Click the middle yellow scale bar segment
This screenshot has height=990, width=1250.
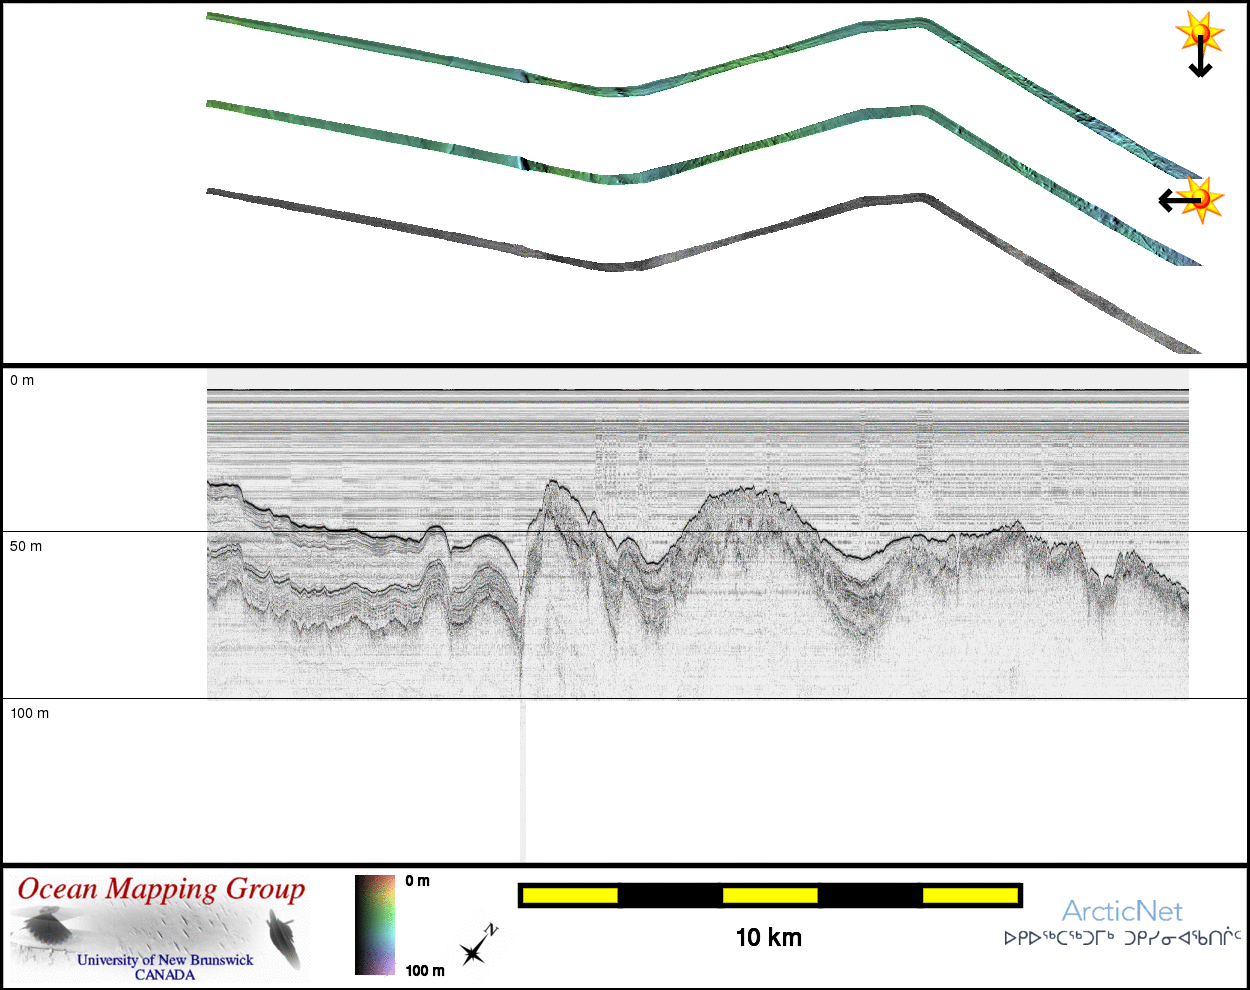coord(770,895)
